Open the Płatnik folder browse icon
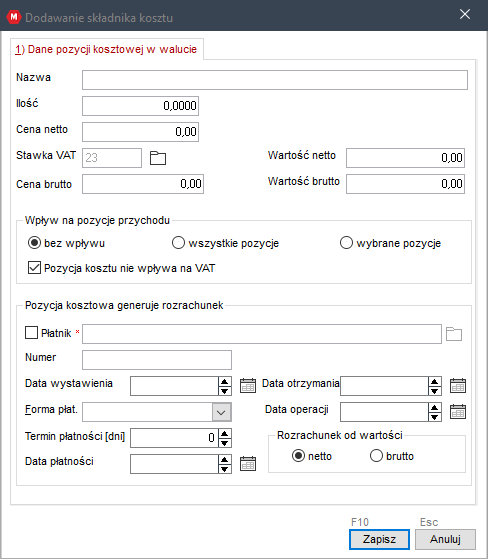 [x=454, y=334]
